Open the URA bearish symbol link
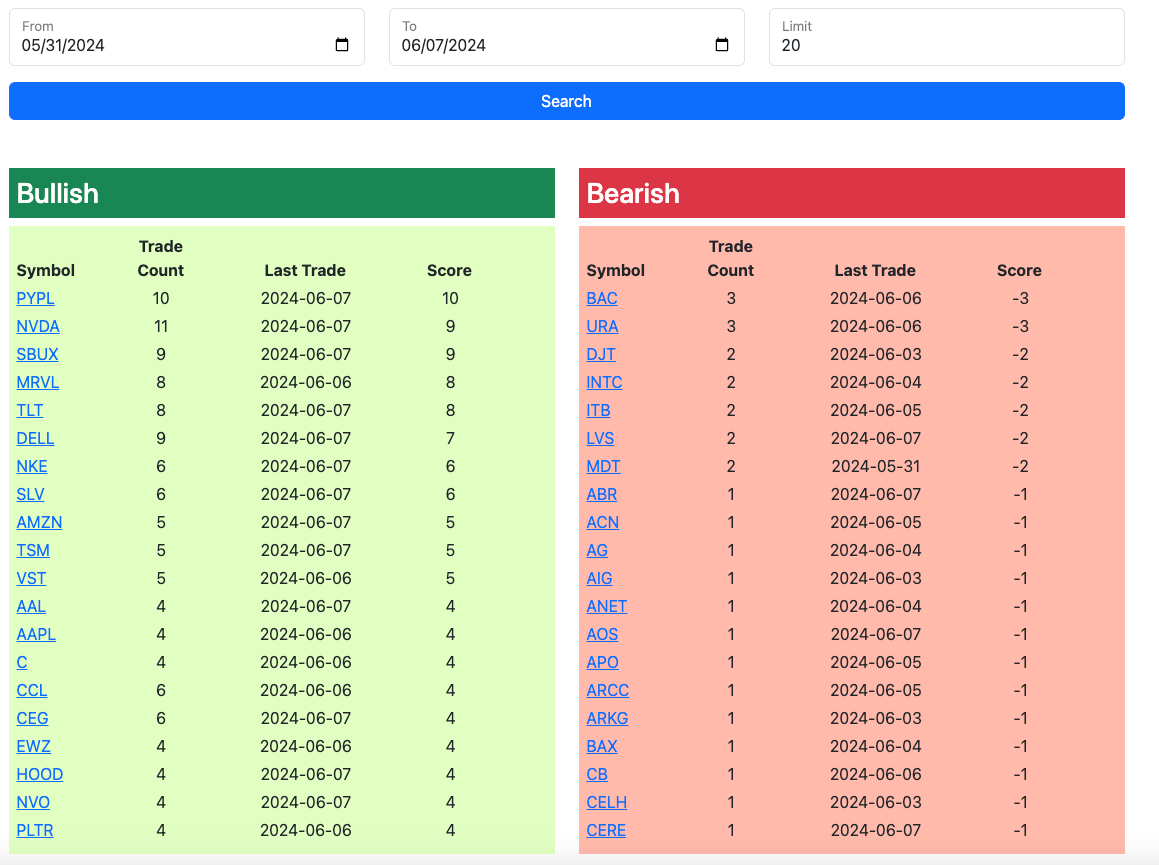Viewport: 1159px width, 865px height. (602, 327)
